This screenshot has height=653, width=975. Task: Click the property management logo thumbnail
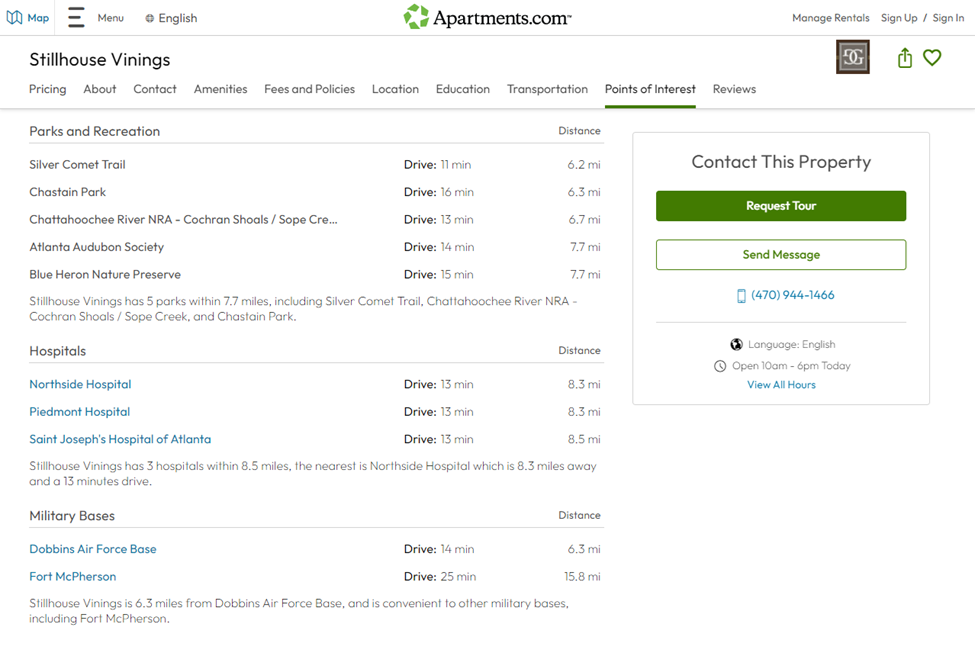coord(852,58)
